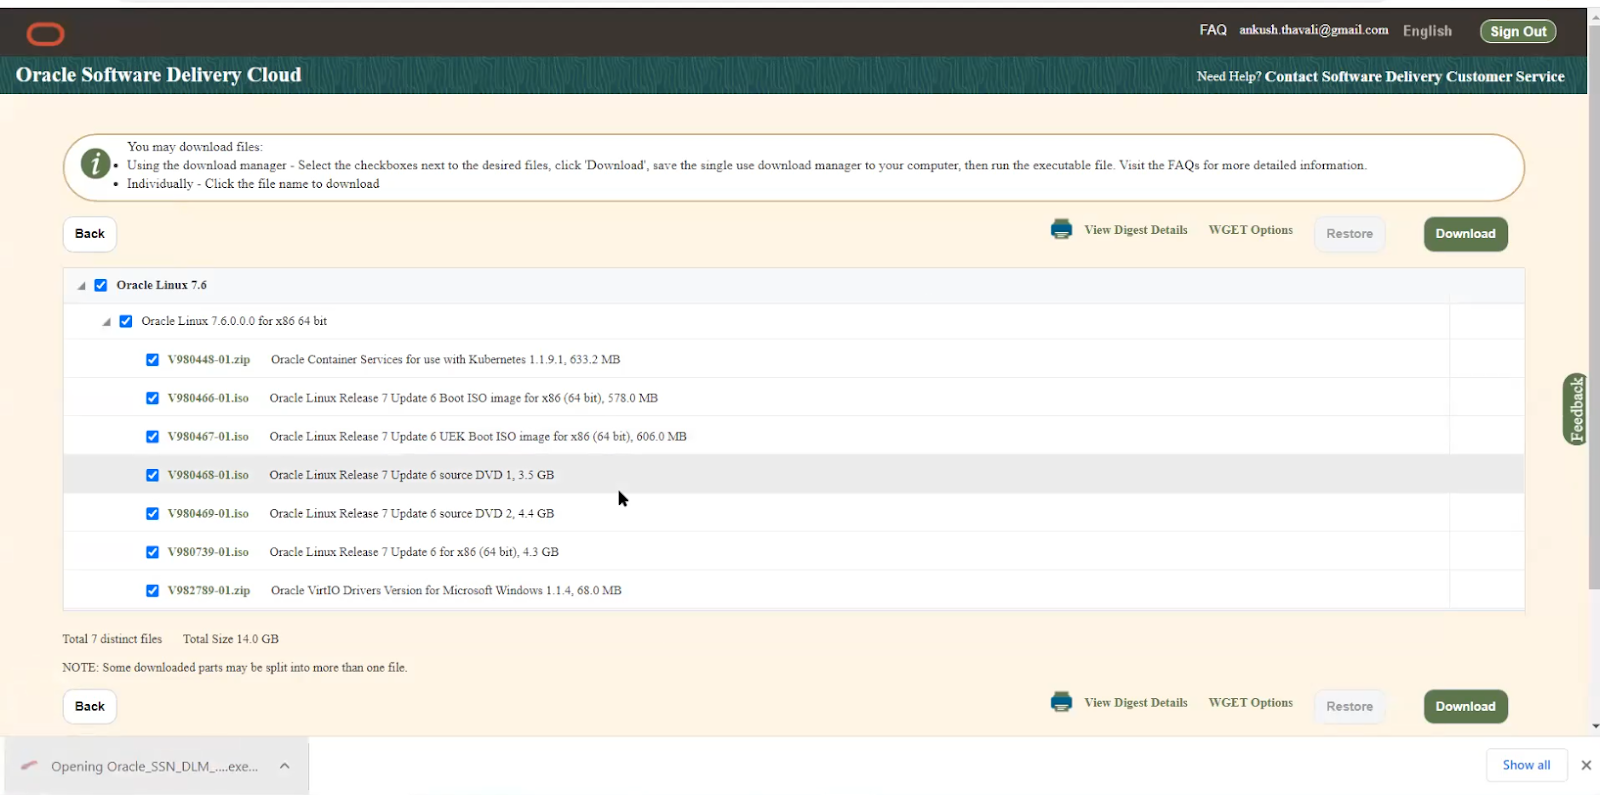Click the Total Size 14.0 GB text
The width and height of the screenshot is (1600, 795).
[x=230, y=639]
